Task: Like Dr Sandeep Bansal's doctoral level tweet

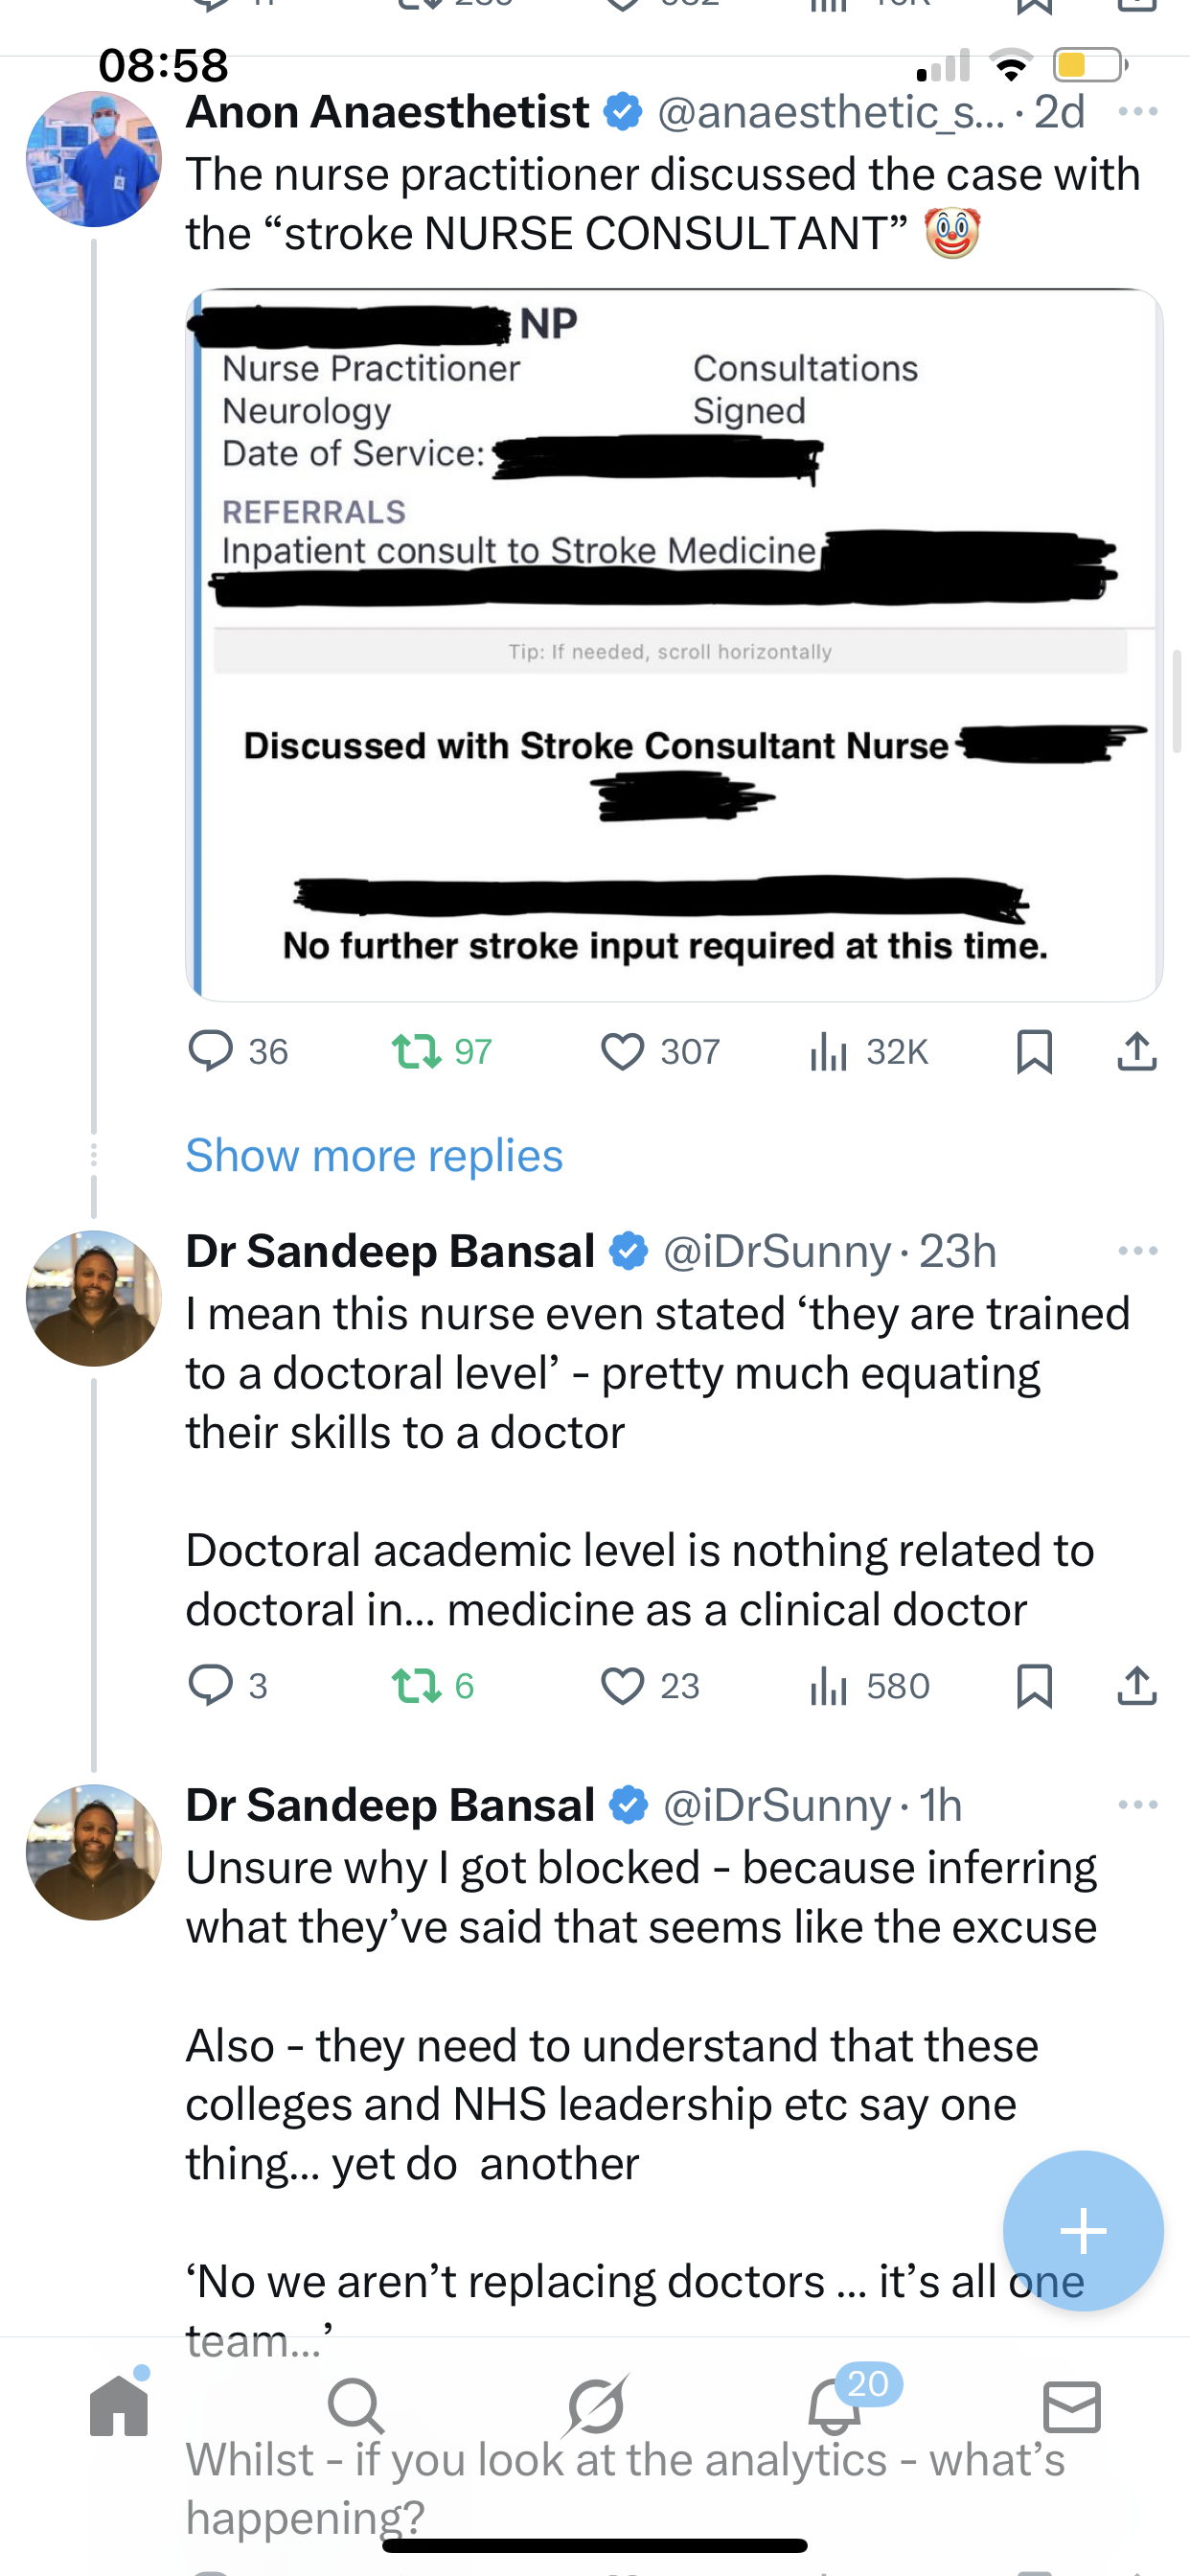Action: click(622, 1685)
